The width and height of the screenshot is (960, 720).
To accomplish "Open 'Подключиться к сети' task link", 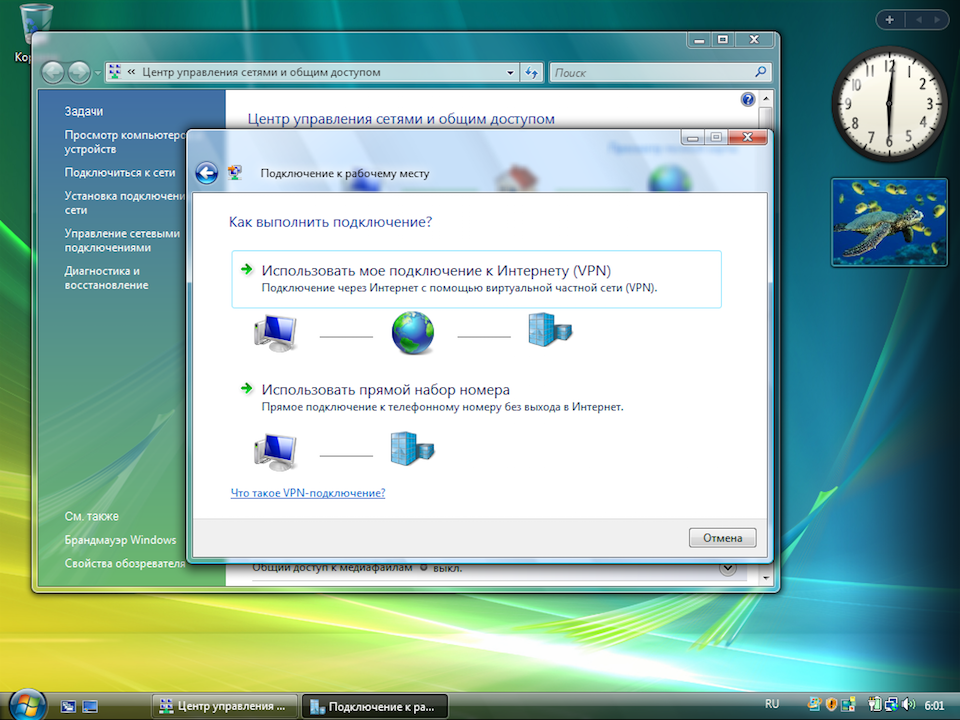I will point(120,173).
